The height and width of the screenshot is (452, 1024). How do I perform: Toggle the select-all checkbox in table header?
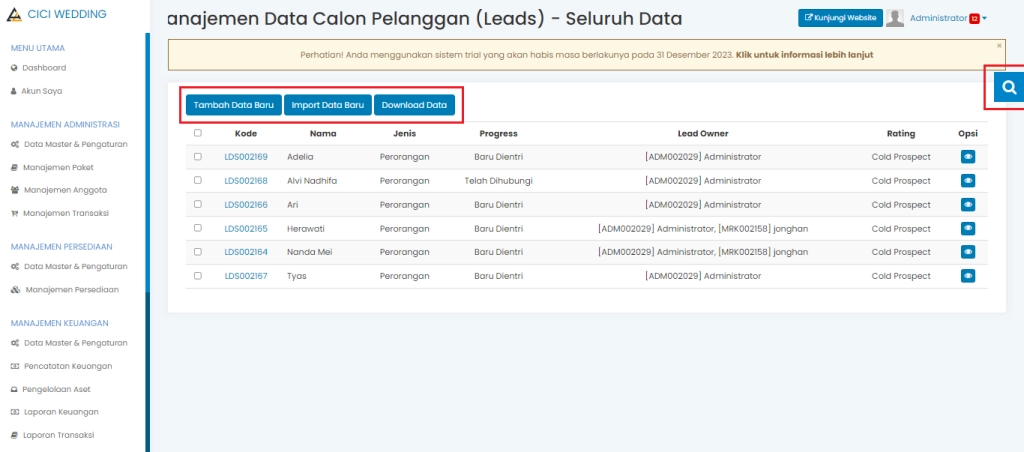198,133
